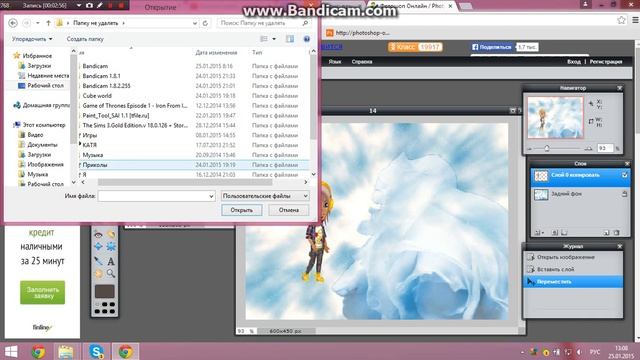Select the Приколы folder row
Screen dimensions: 640x360
pos(194,165)
